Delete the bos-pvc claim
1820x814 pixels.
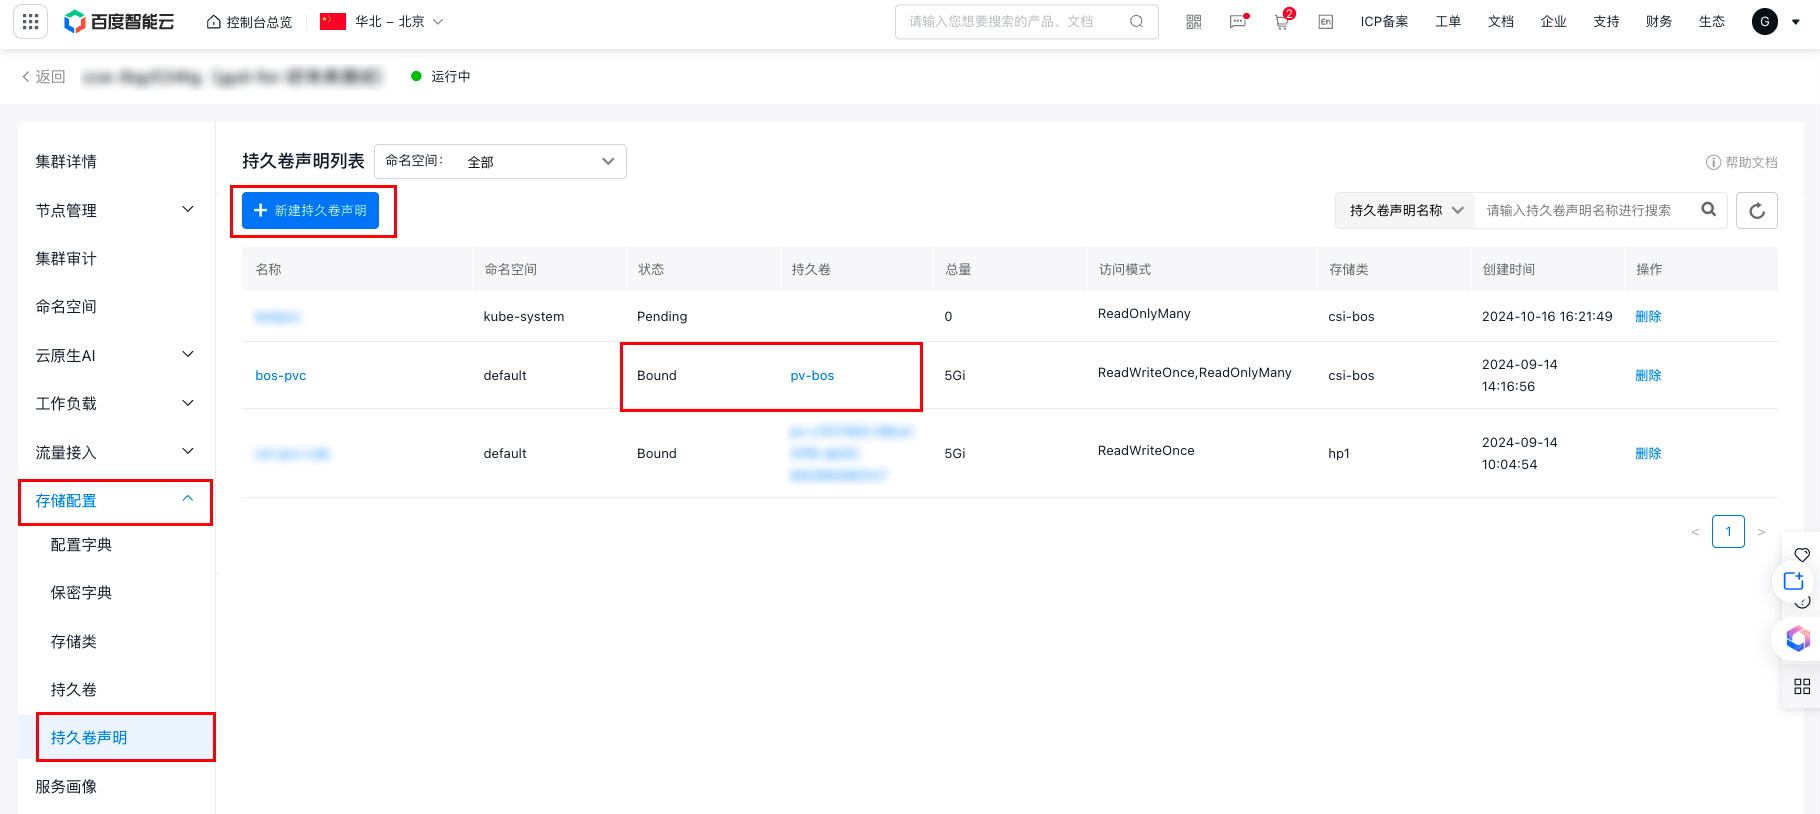(x=1648, y=376)
